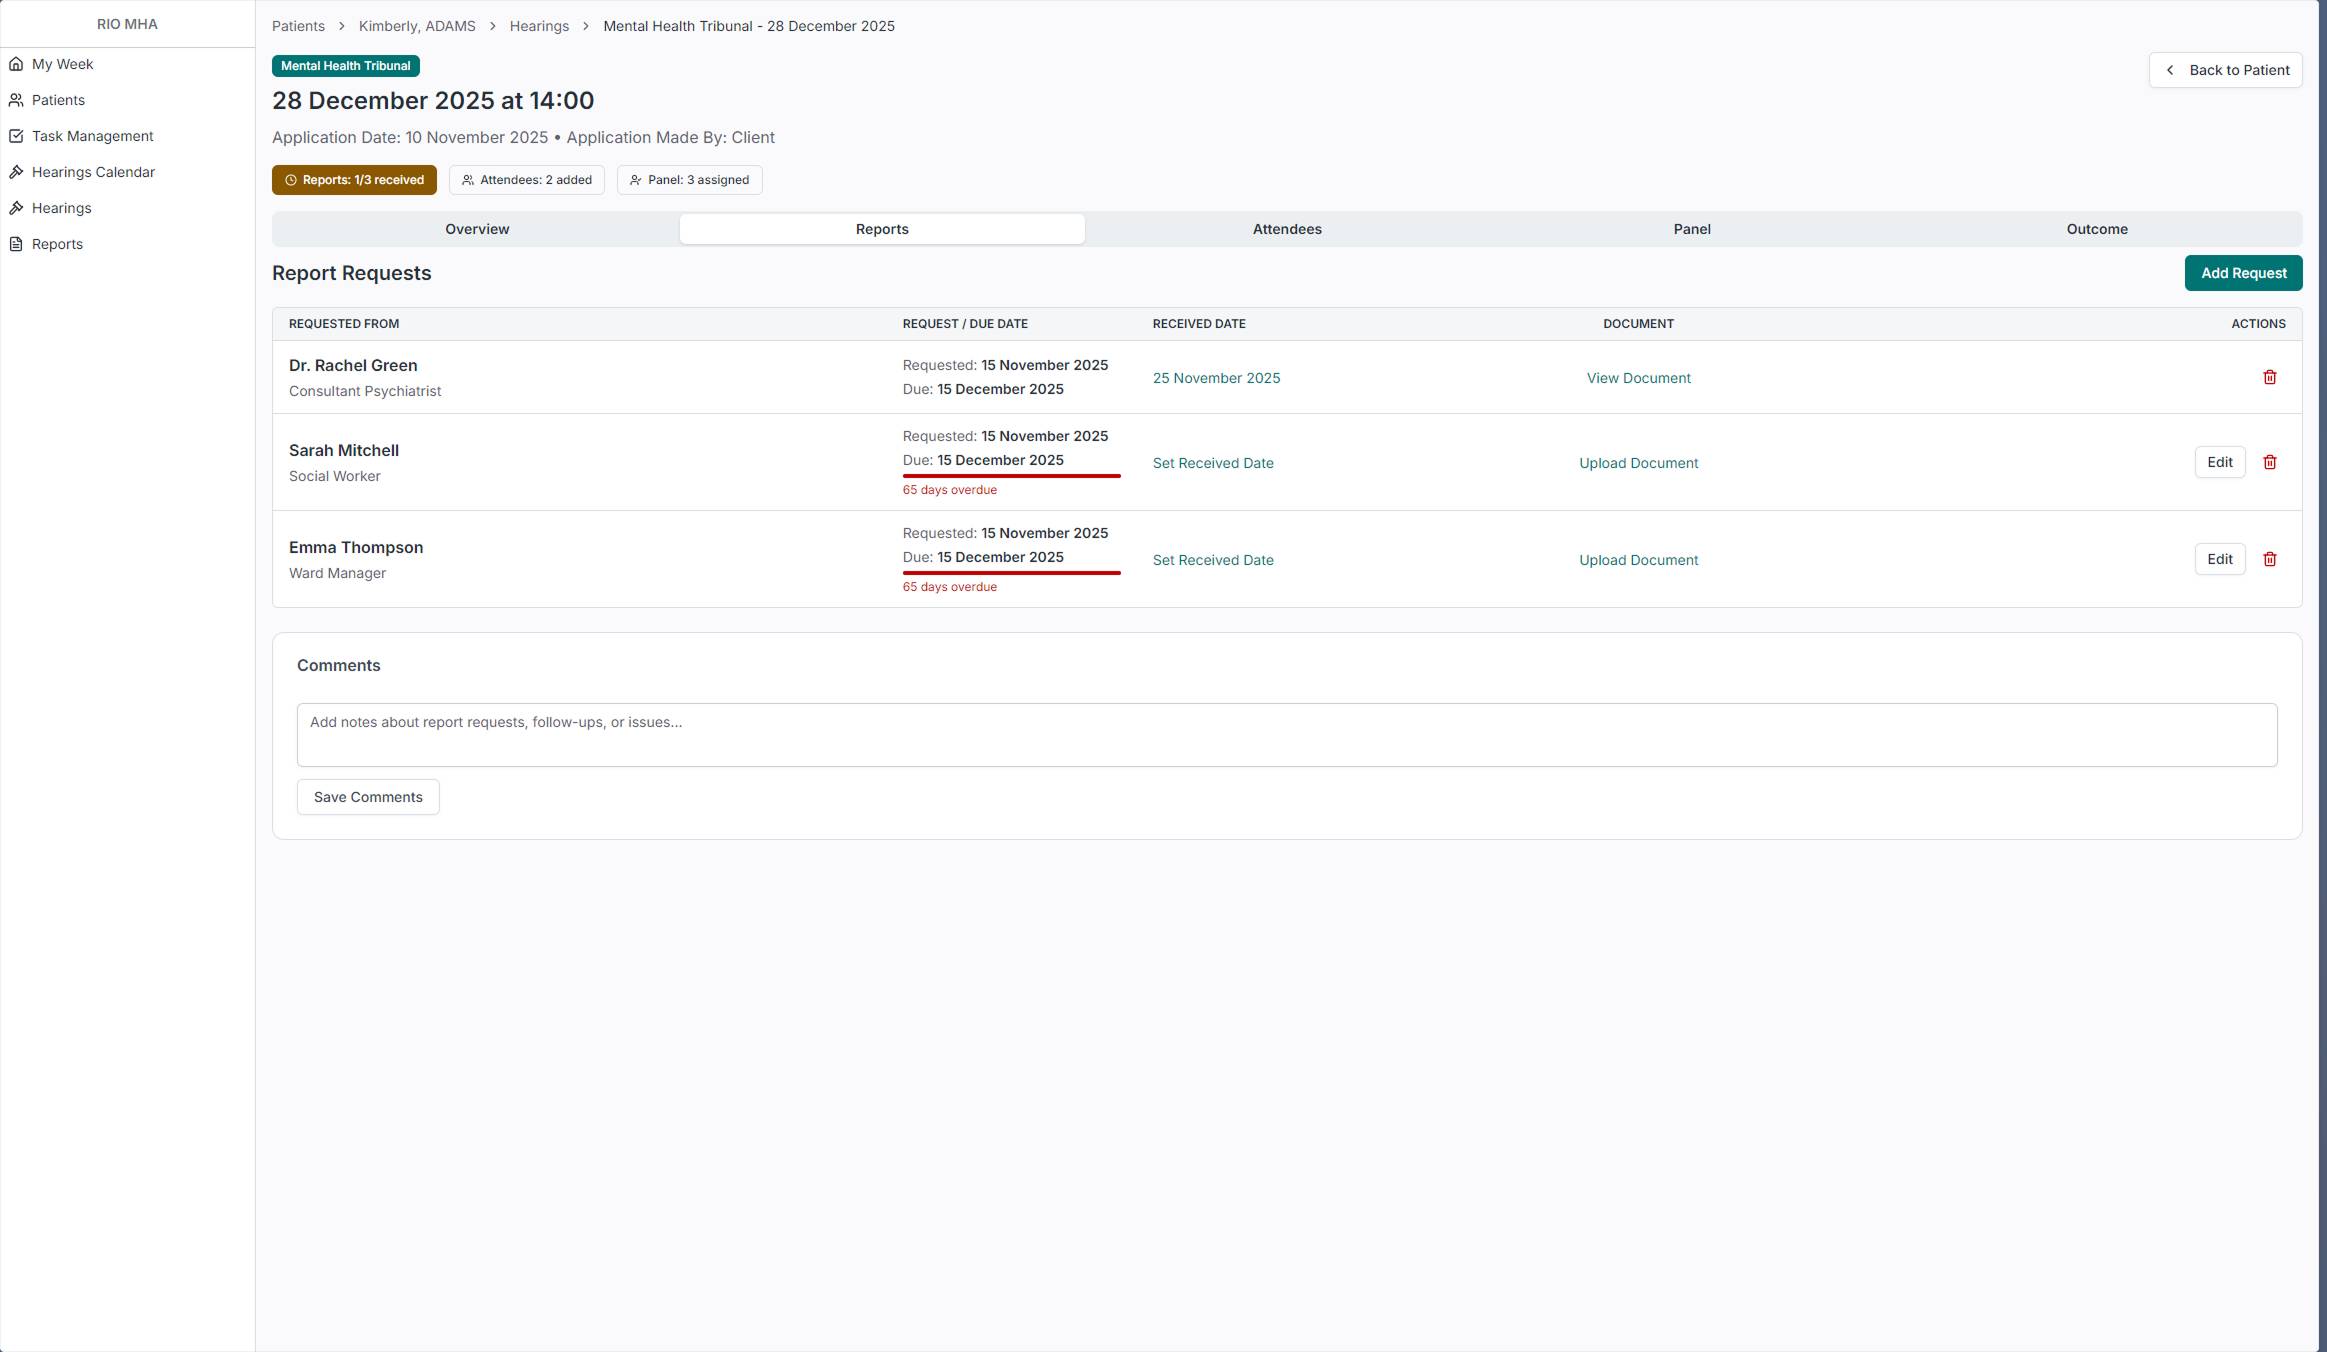Viewport: 2327px width, 1352px height.
Task: Open Hearings Calendar from the sidebar
Action: pos(93,172)
